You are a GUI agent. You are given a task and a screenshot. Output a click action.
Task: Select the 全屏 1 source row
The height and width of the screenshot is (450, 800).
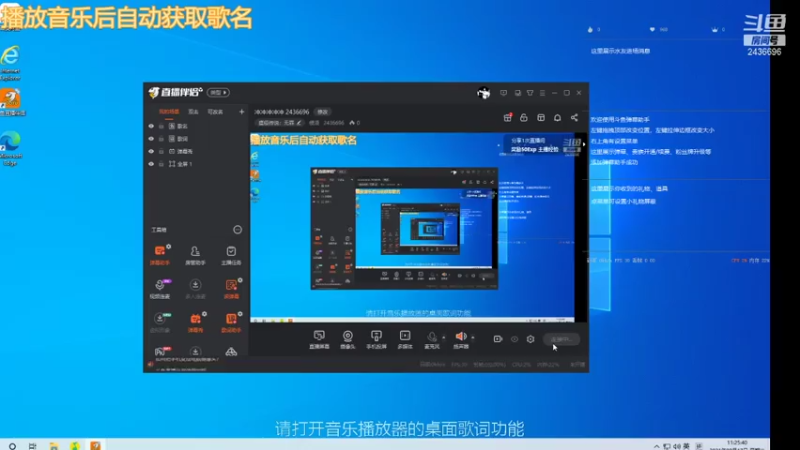click(x=196, y=164)
